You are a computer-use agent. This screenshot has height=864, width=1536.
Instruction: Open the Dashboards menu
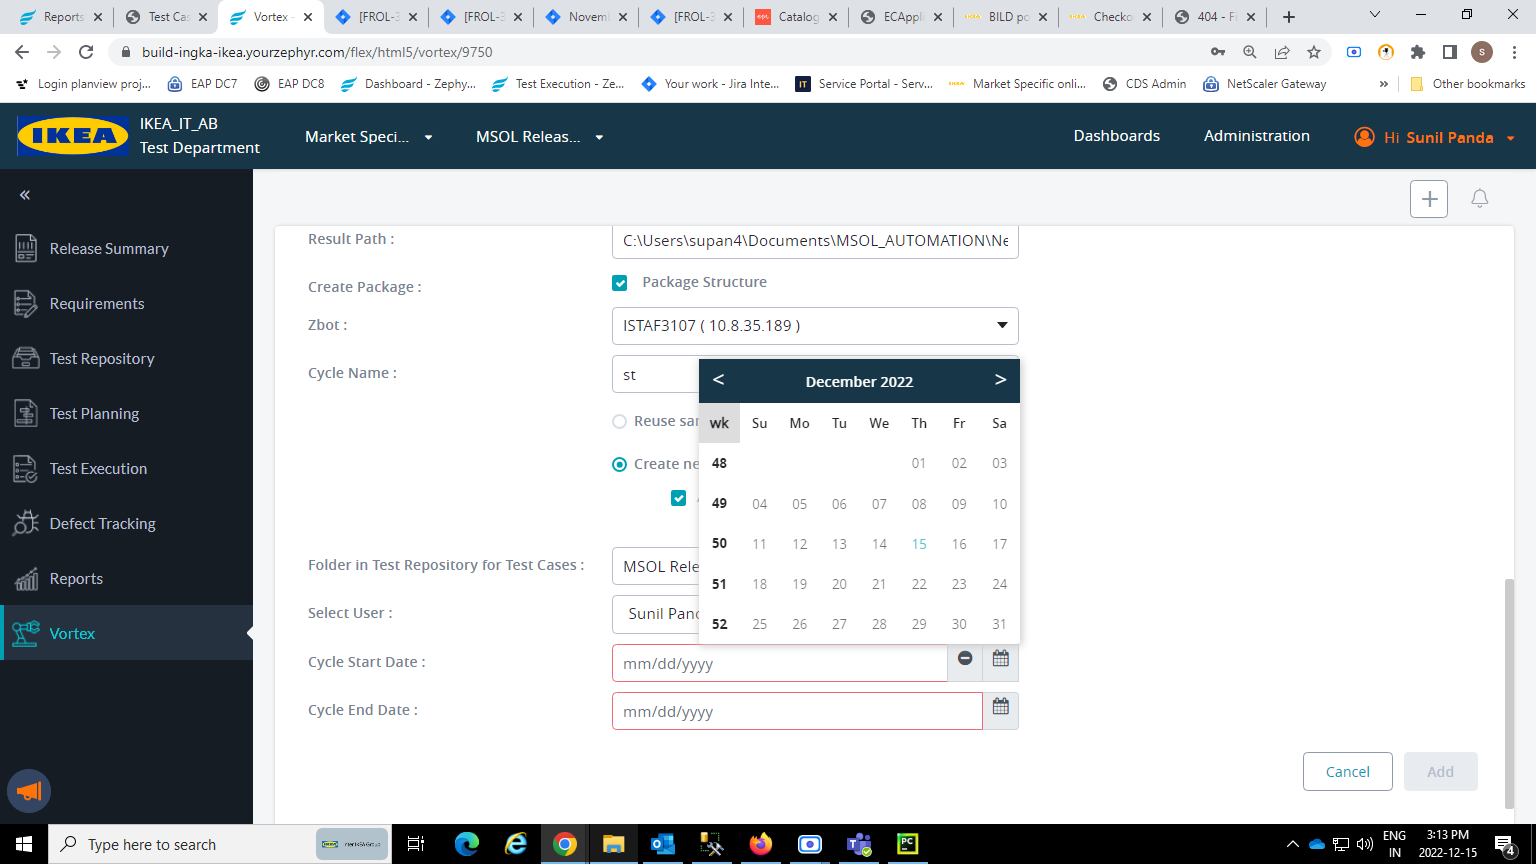pos(1116,136)
